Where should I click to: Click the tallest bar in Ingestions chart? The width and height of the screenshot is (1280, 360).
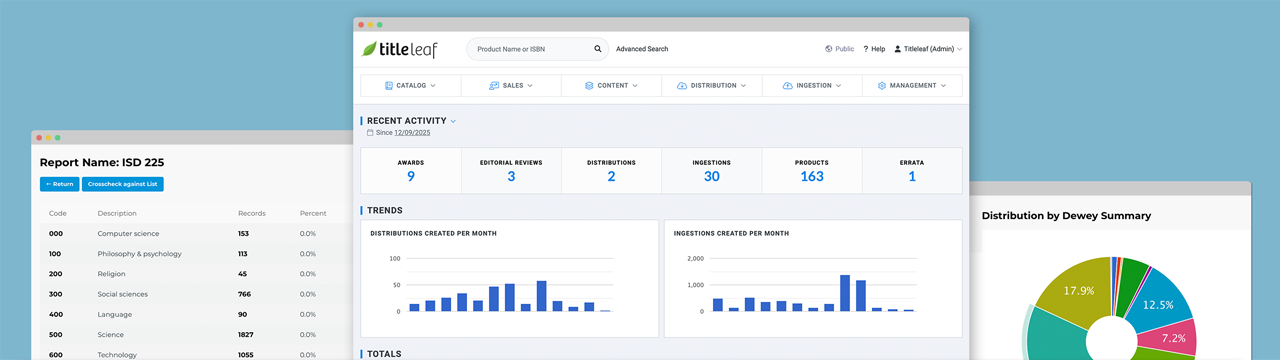[x=845, y=293]
